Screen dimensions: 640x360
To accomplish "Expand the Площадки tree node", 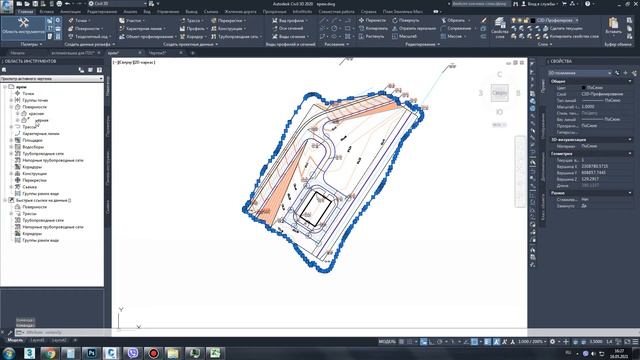I will pos(11,140).
